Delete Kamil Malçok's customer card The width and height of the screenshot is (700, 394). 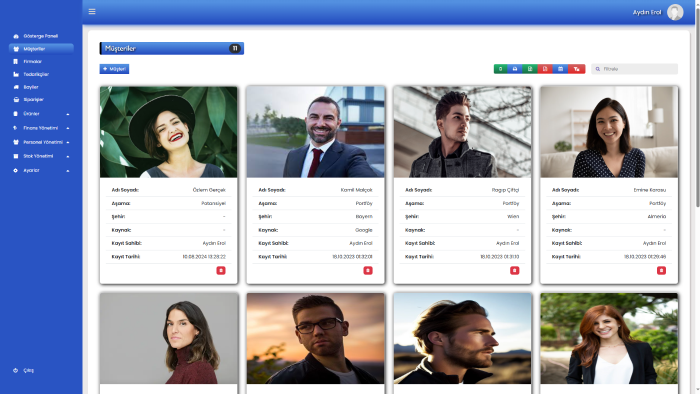(368, 270)
